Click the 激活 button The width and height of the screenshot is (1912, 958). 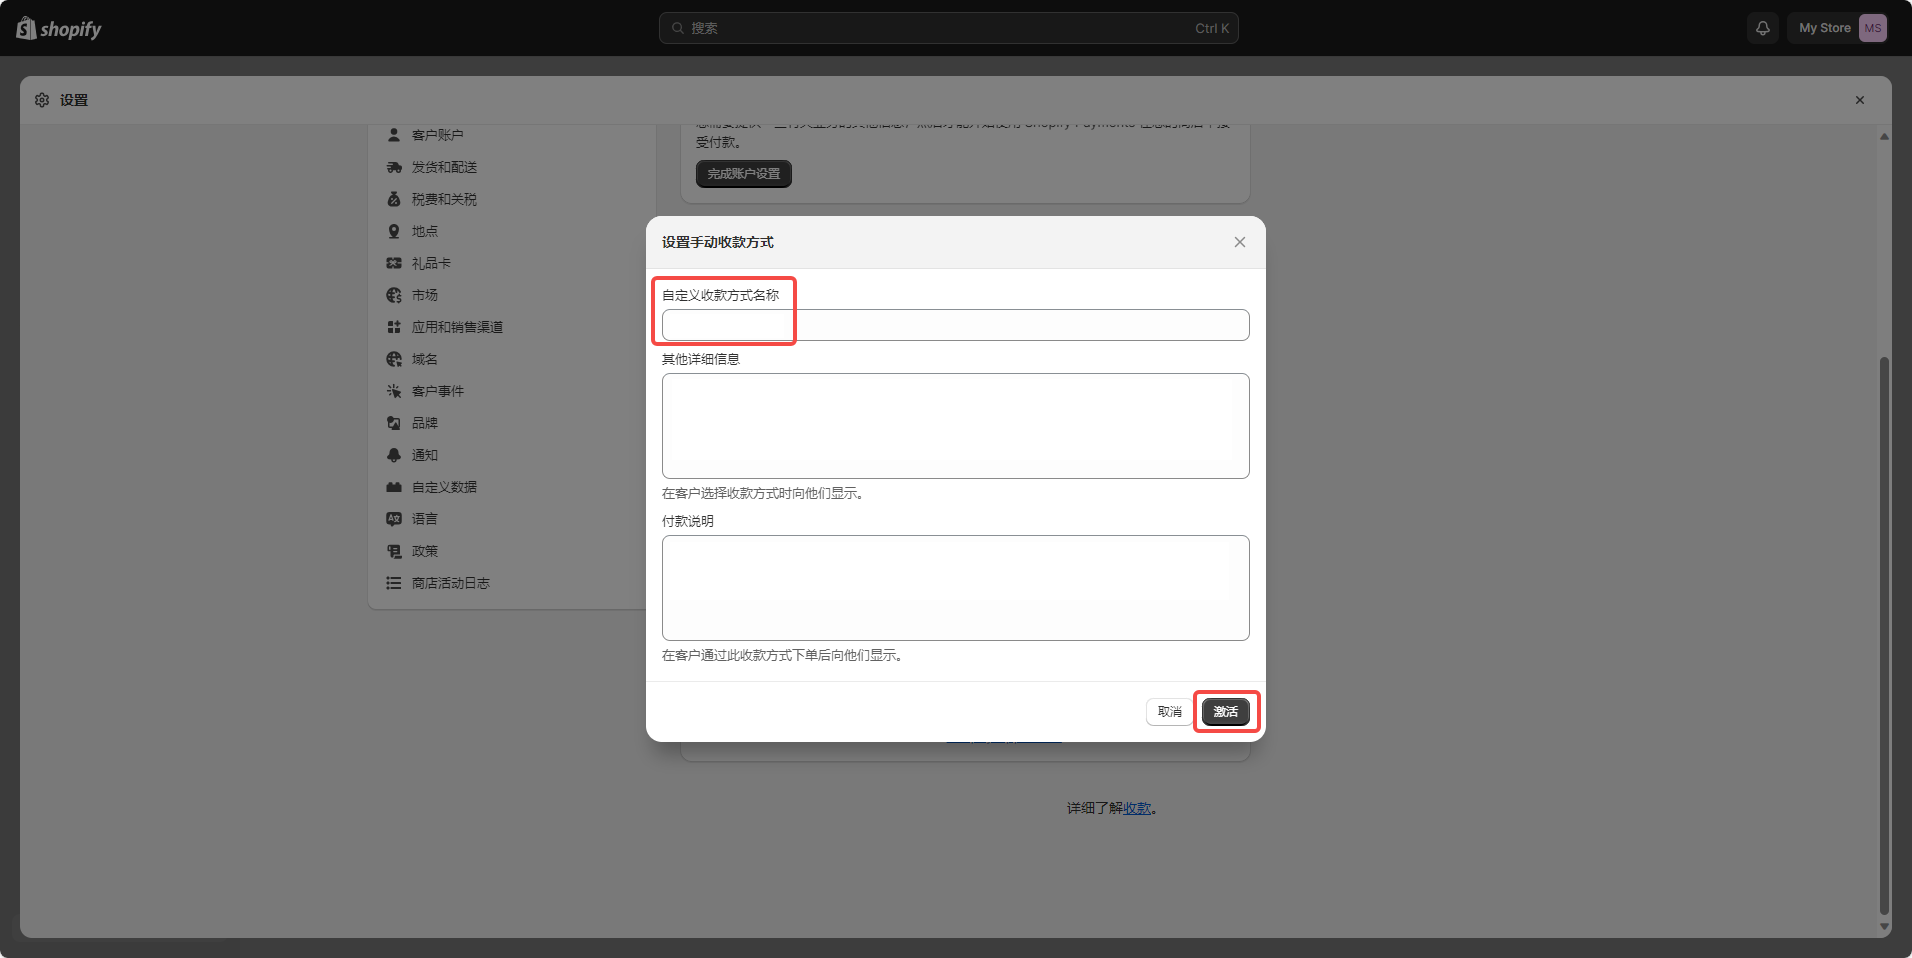tap(1226, 712)
